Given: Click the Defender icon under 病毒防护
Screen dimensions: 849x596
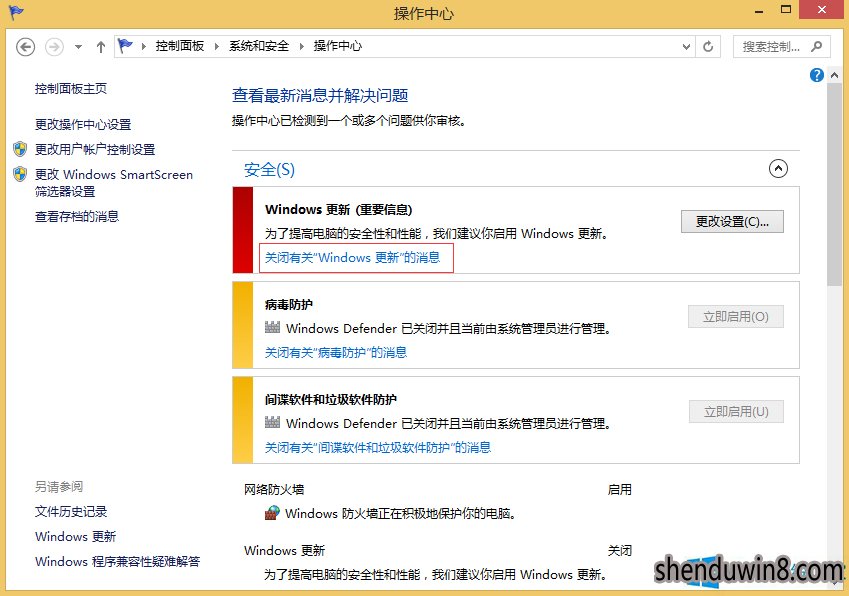Looking at the screenshot, I should pos(272,327).
